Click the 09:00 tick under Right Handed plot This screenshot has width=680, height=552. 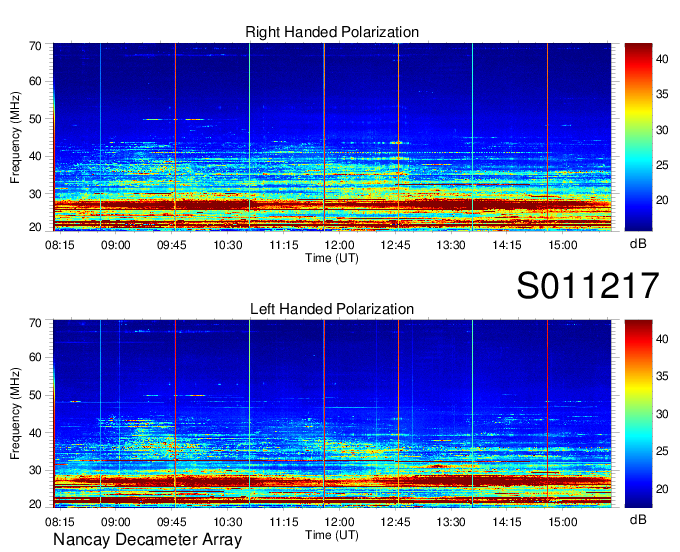pyautogui.click(x=116, y=245)
